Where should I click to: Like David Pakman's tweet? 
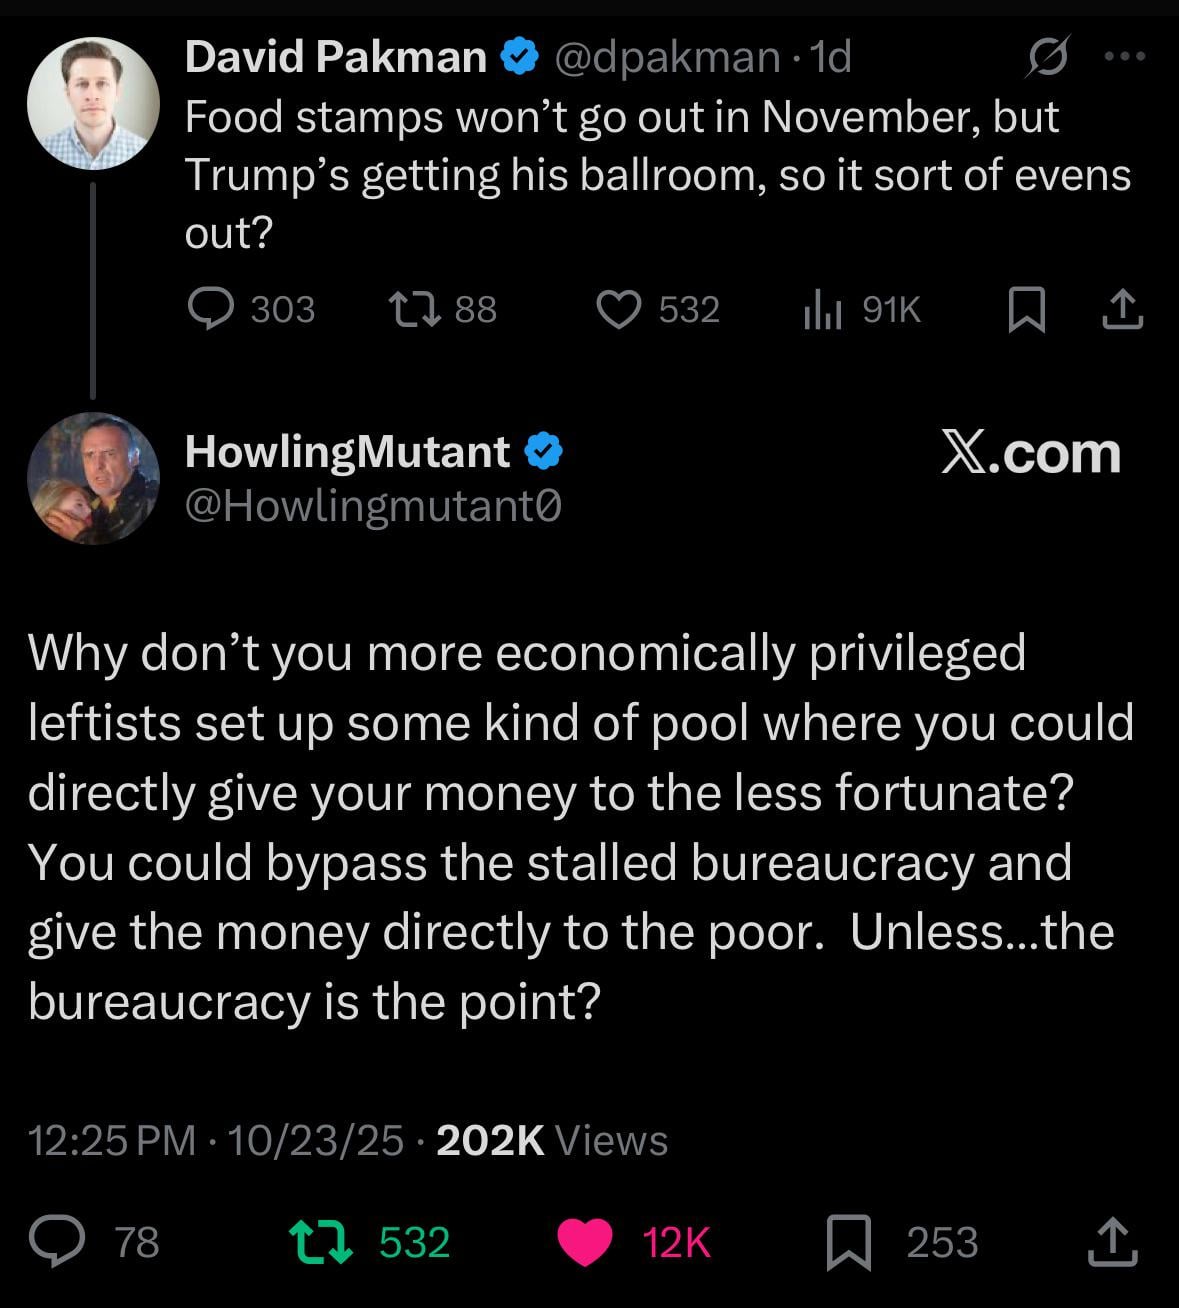[619, 309]
